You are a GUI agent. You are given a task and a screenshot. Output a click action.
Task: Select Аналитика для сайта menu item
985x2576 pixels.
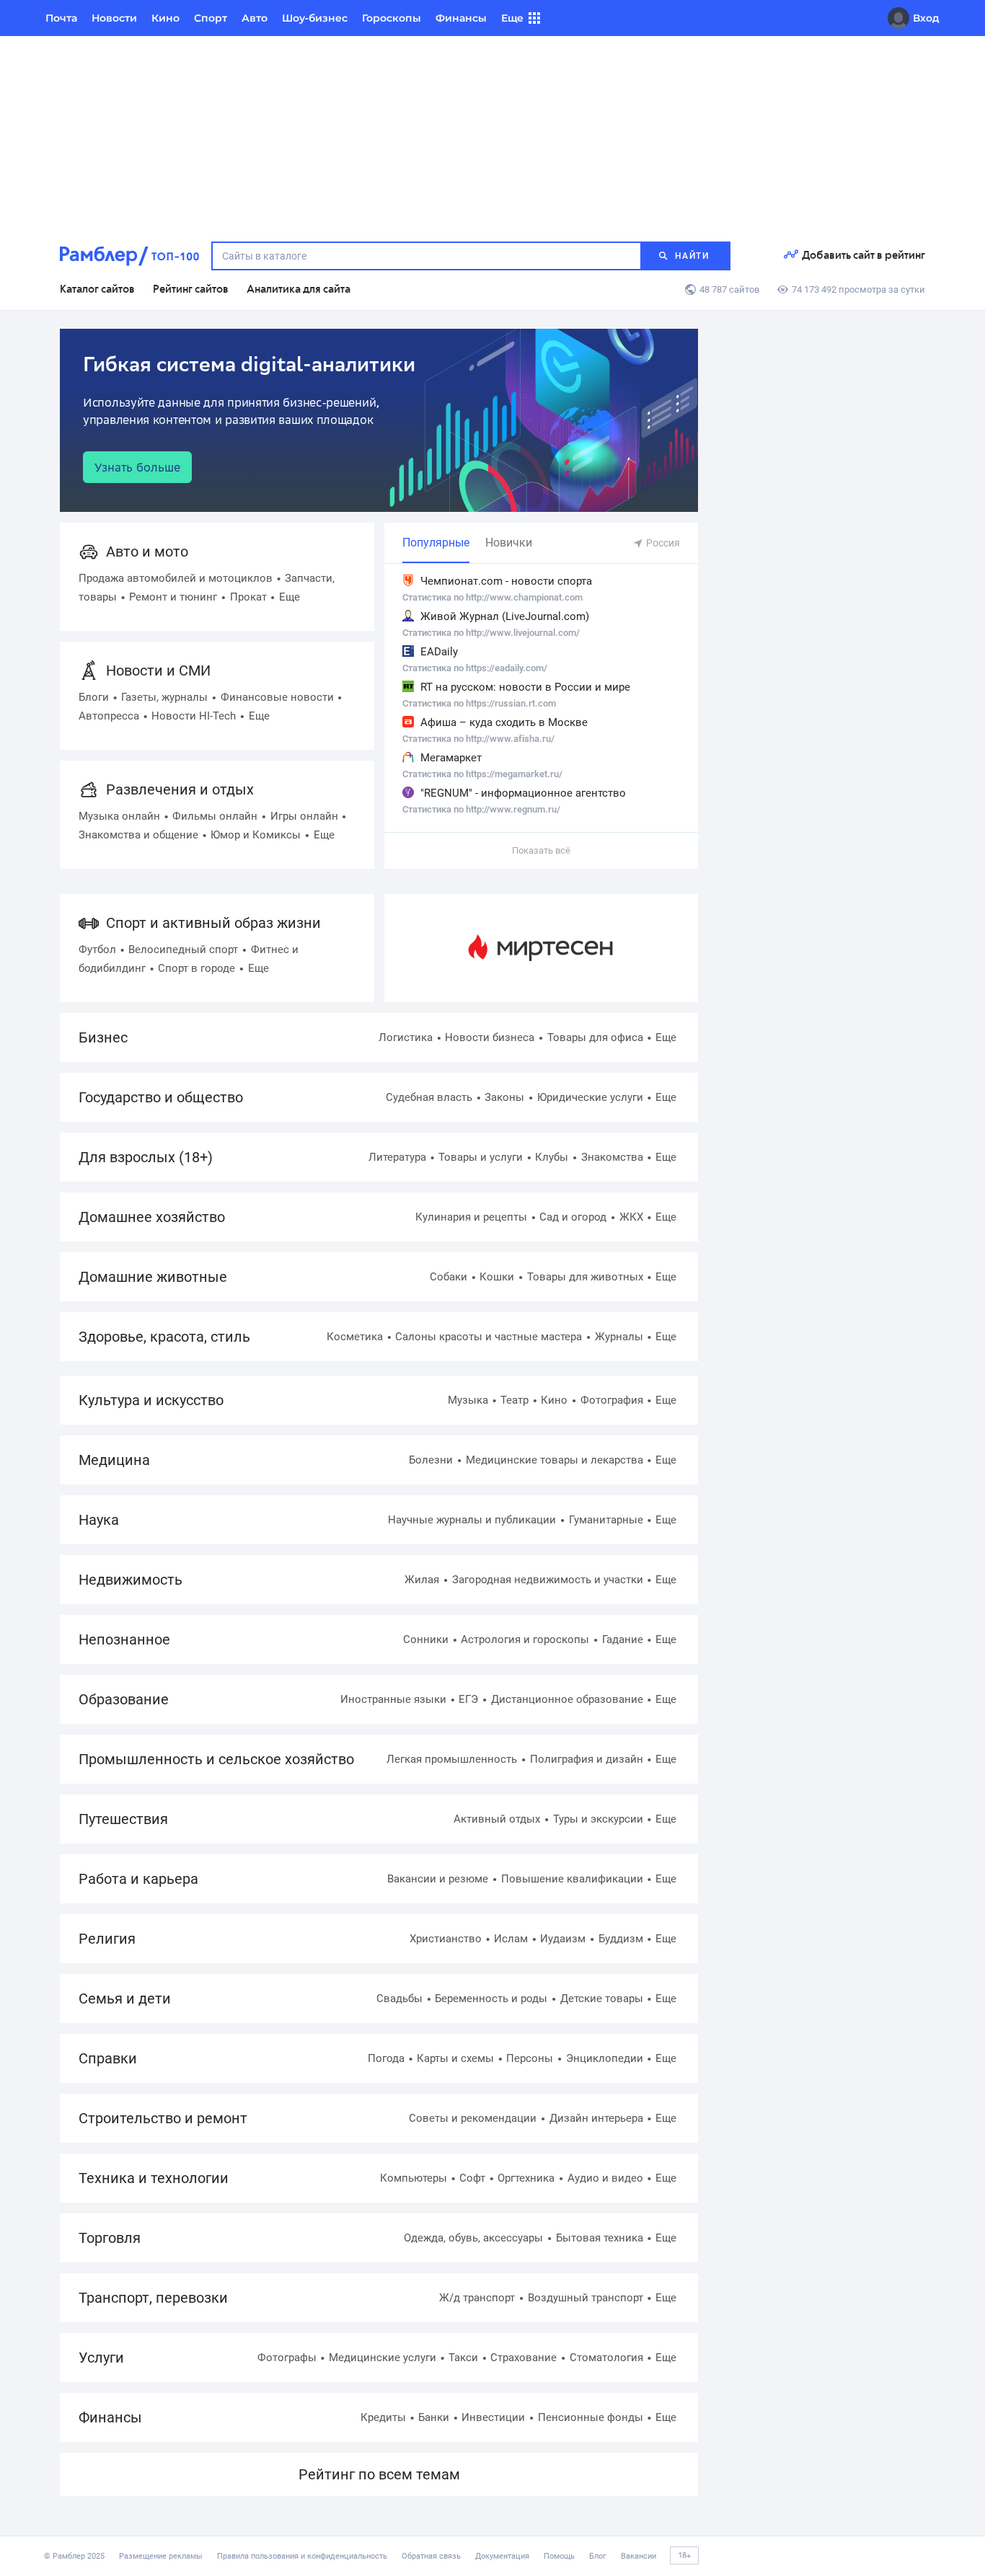298,289
